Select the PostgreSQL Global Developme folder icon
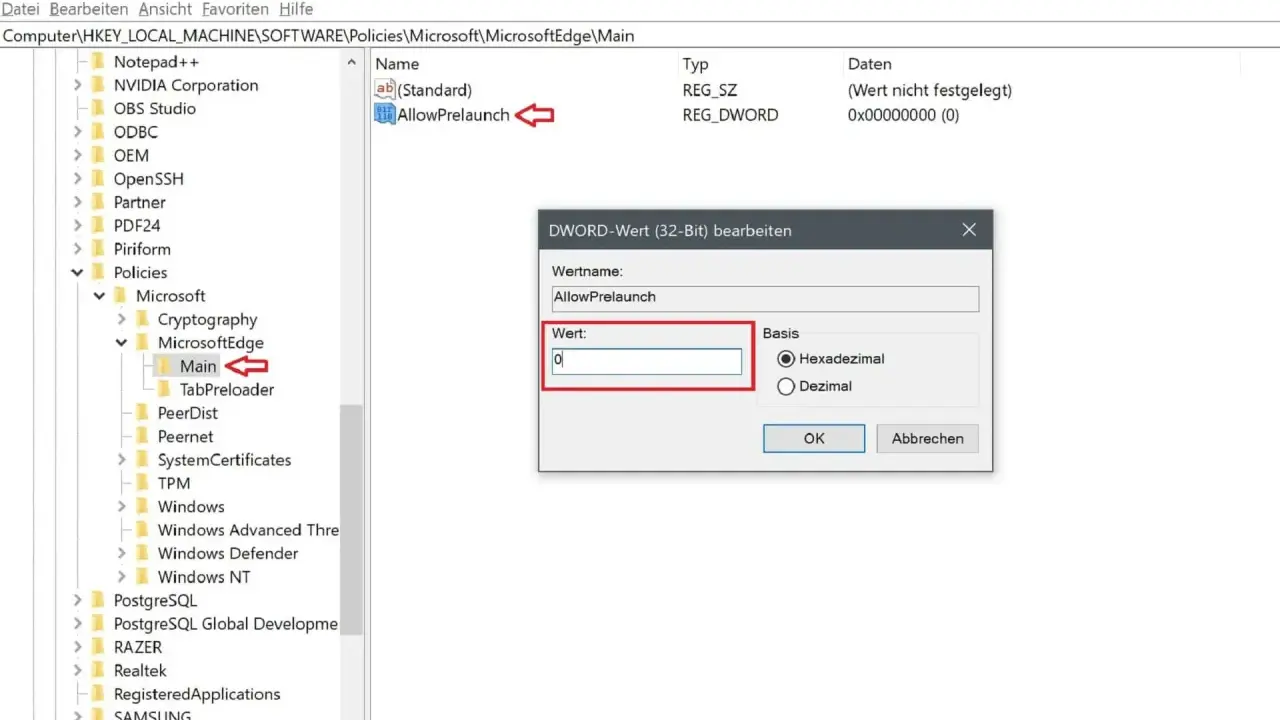 point(98,624)
